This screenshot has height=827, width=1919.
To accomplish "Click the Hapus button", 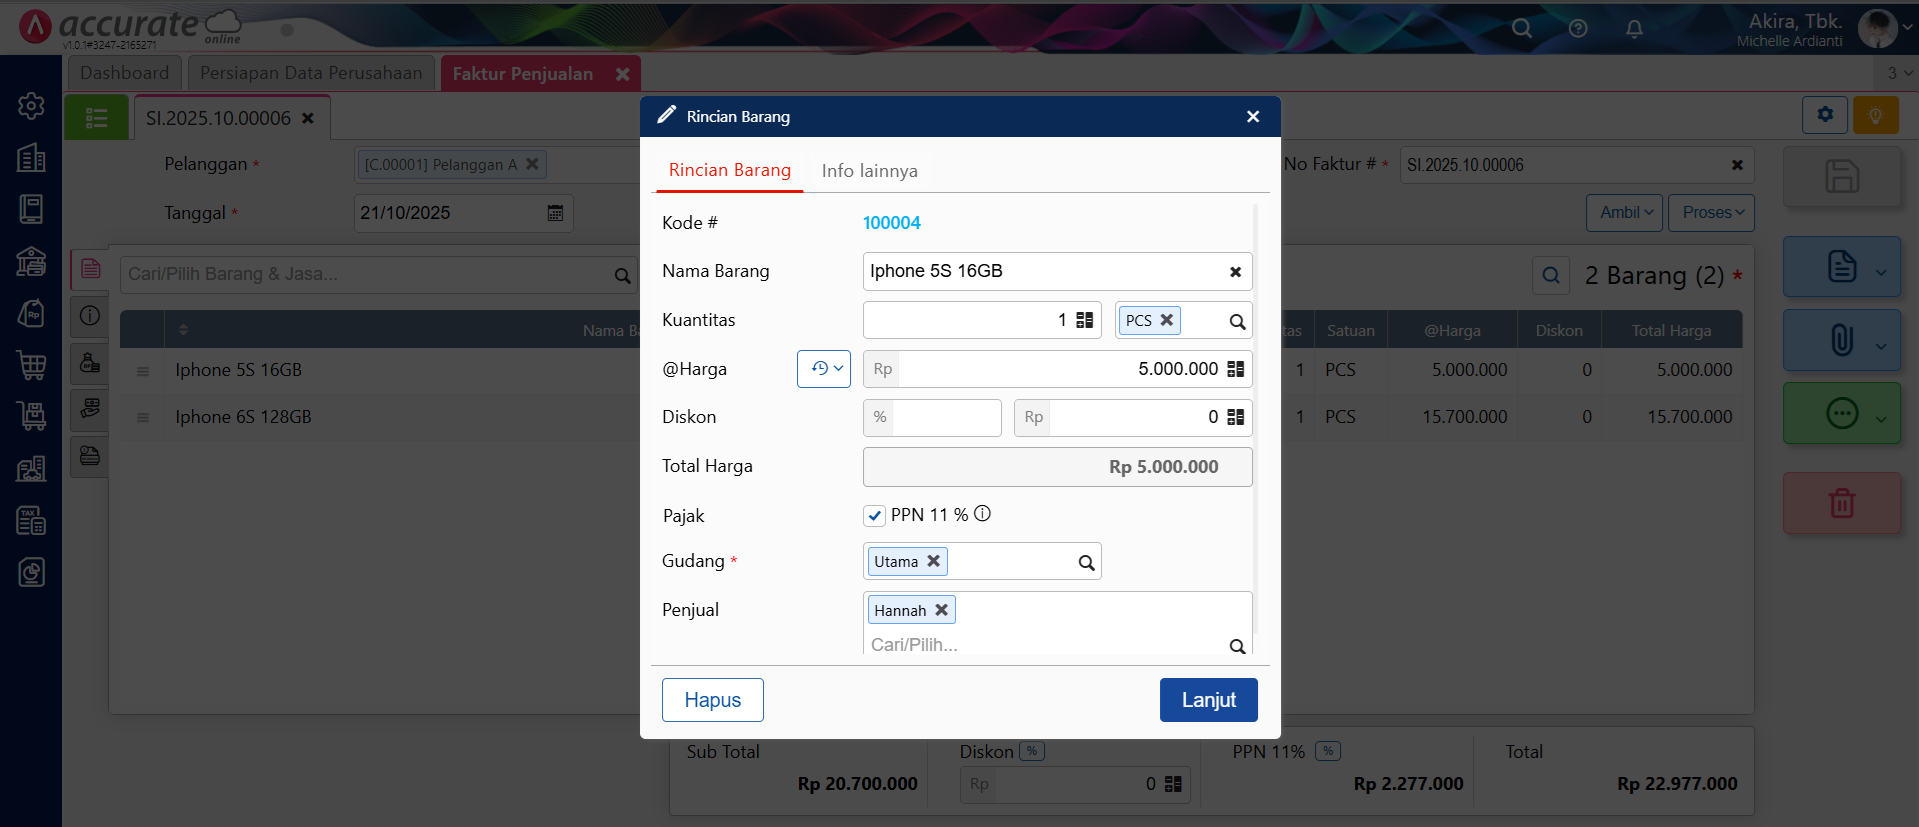I will coord(712,700).
